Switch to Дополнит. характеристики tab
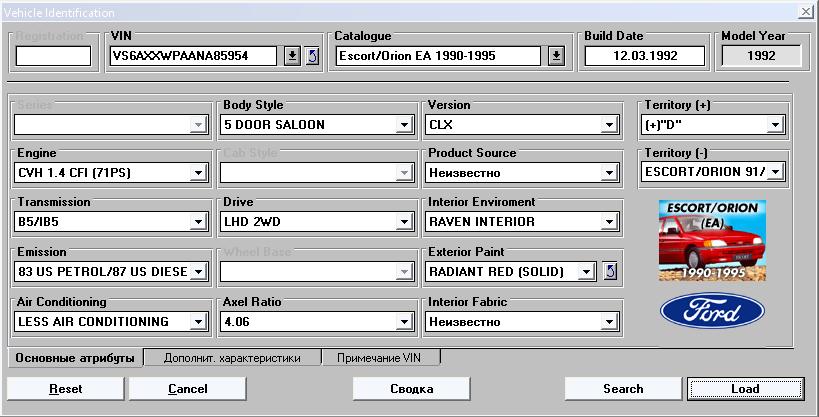Image resolution: width=819 pixels, height=417 pixels. (x=232, y=357)
